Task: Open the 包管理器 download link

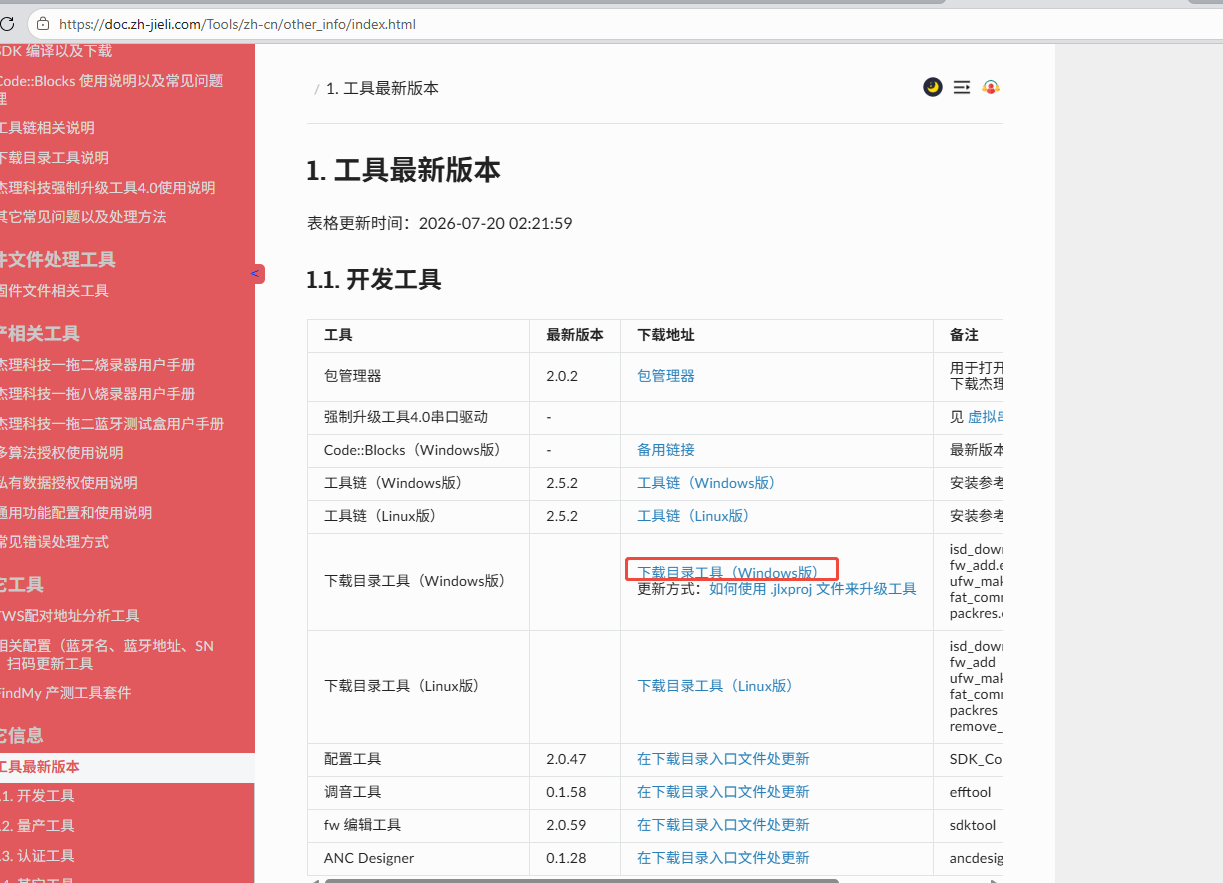Action: coord(666,376)
